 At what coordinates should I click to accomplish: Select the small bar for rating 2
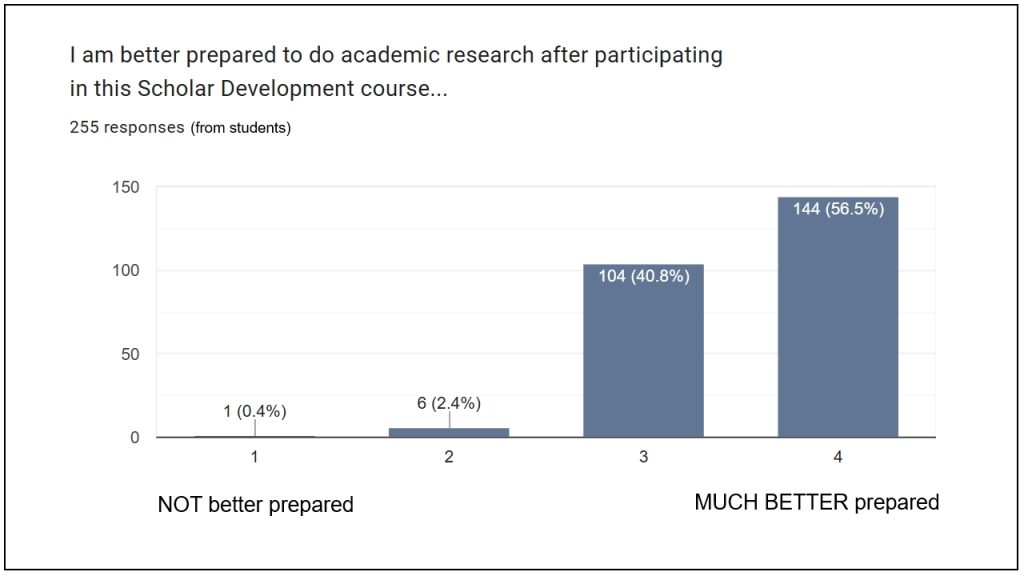[x=449, y=432]
